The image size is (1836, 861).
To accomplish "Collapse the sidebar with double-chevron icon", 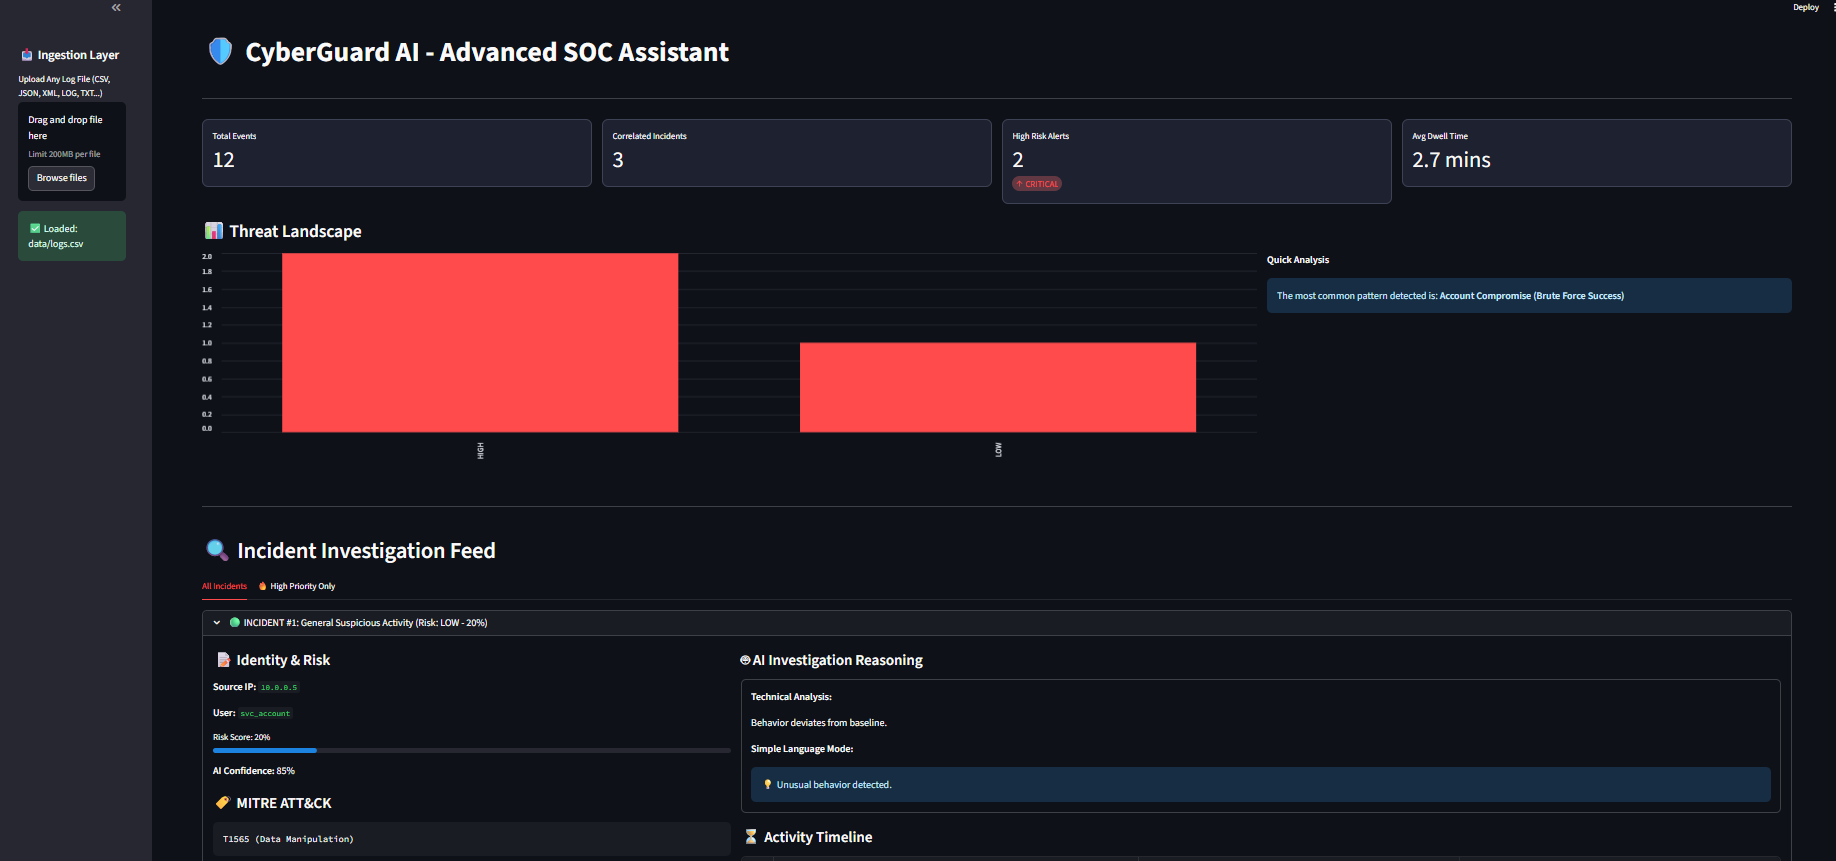I will tap(116, 7).
